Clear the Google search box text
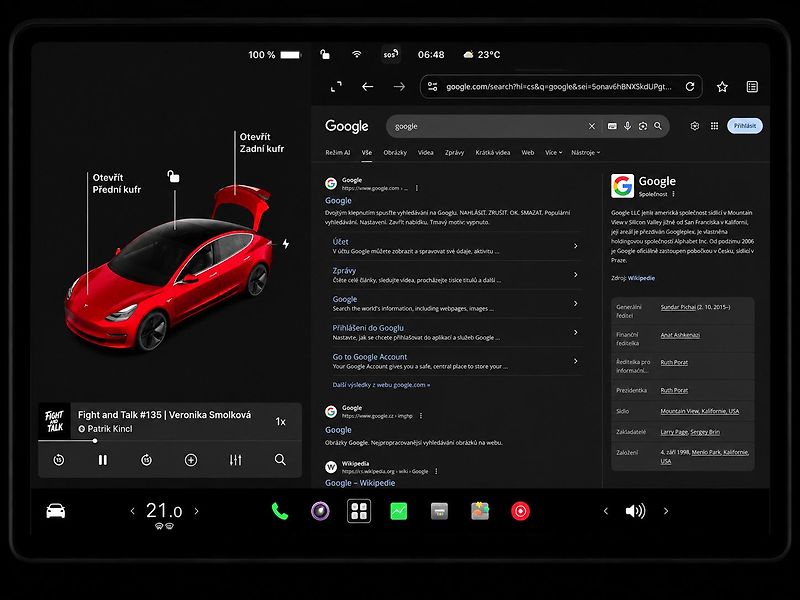Viewport: 800px width, 600px height. pyautogui.click(x=592, y=126)
